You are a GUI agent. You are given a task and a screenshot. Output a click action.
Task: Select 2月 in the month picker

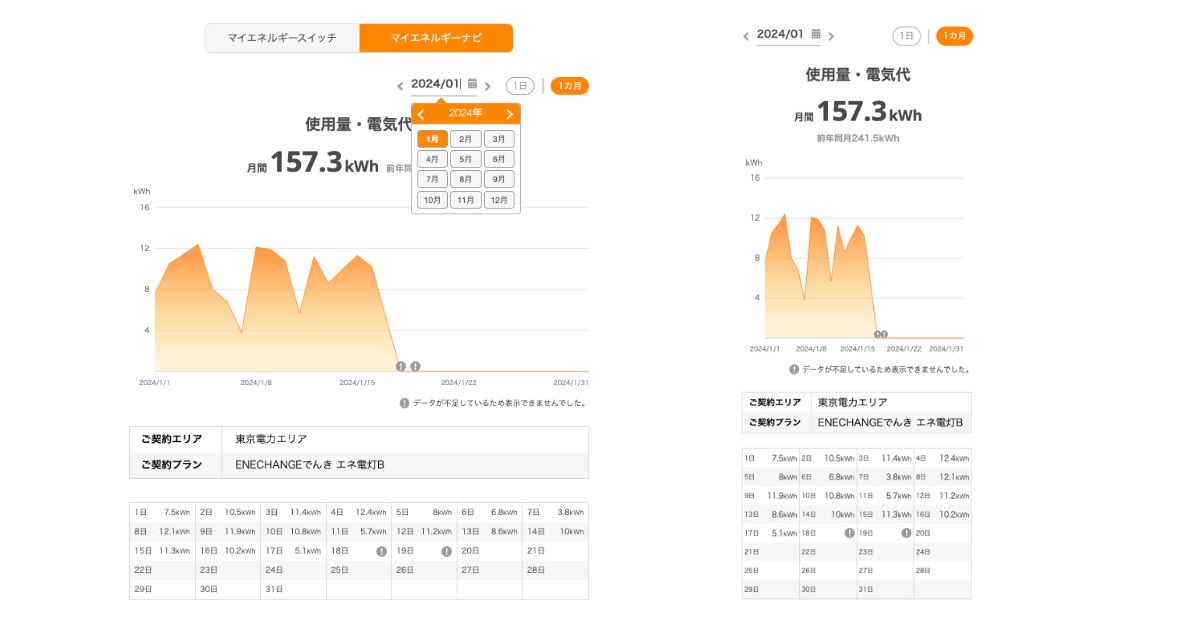click(465, 139)
